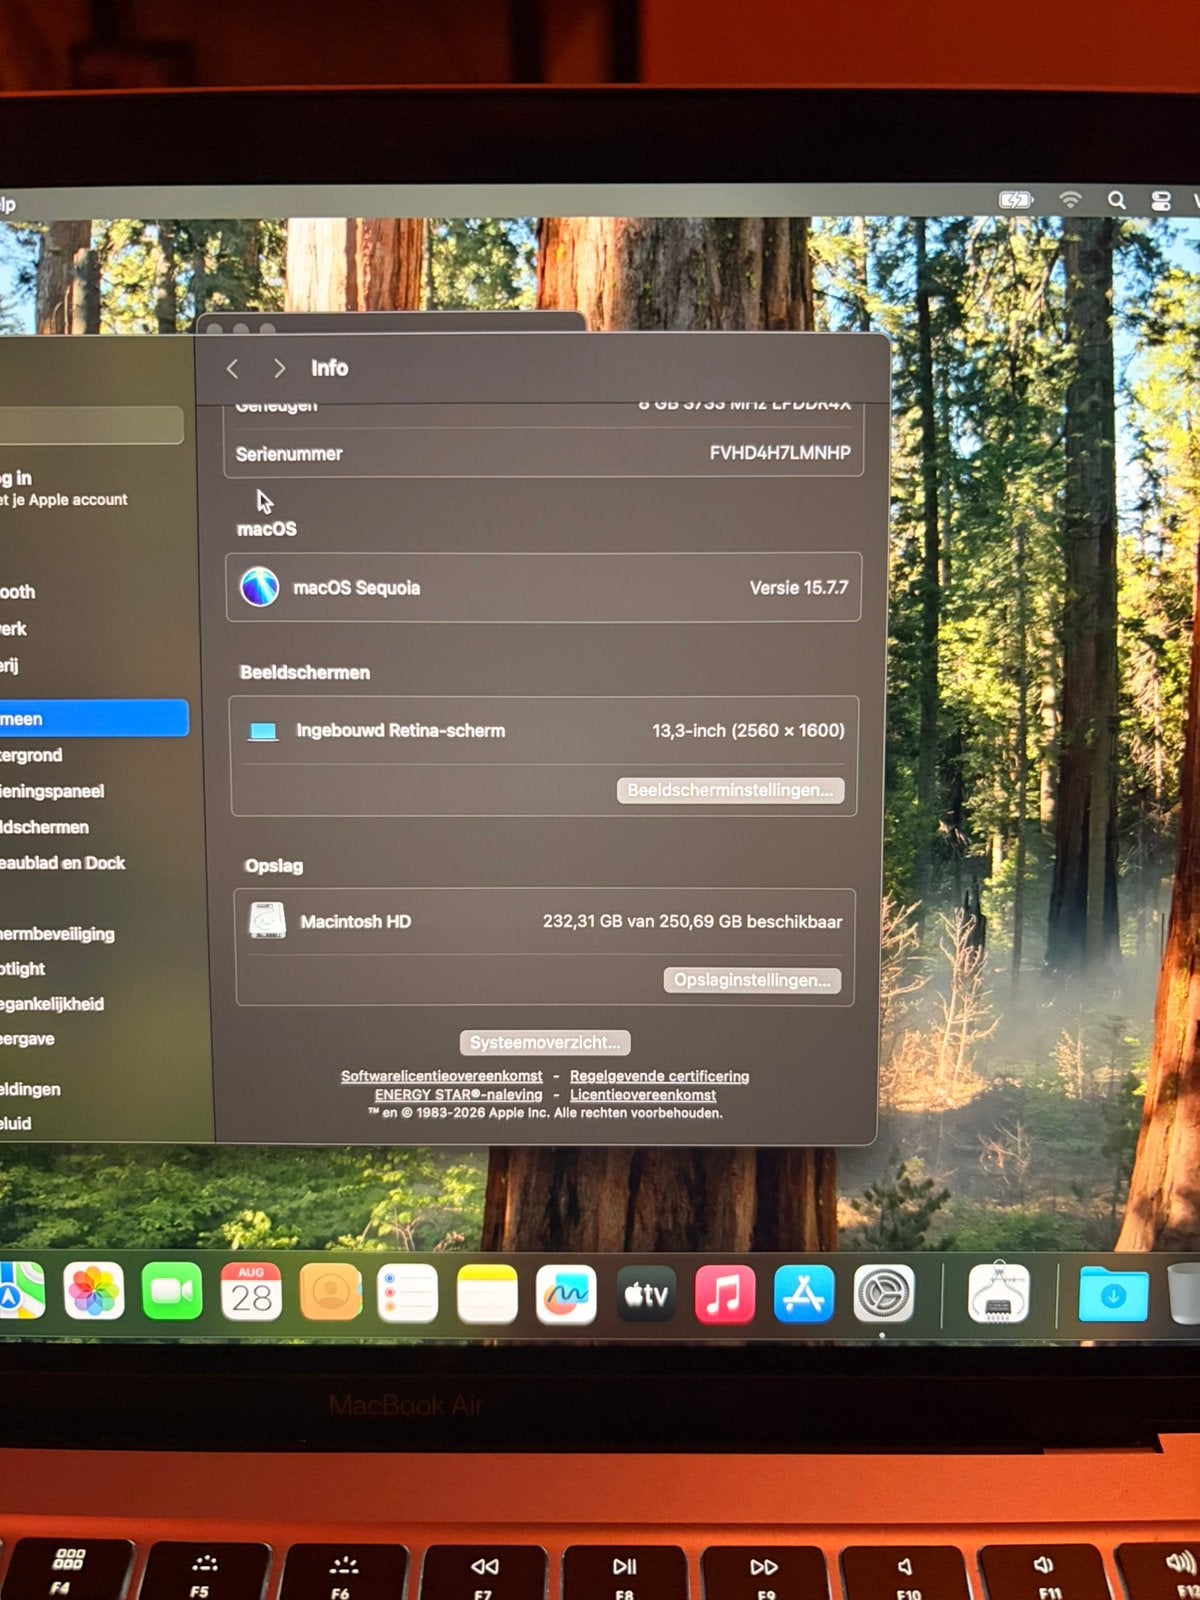Viewport: 1200px width, 1600px height.
Task: Select Geluid in the sidebar
Action: coord(16,1124)
